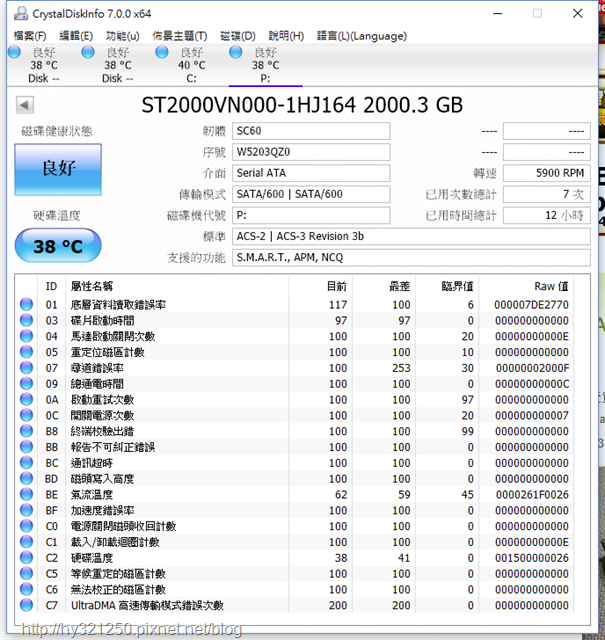This screenshot has width=605, height=640.
Task: Click status icon for attribute C1
Action: pos(27,542)
